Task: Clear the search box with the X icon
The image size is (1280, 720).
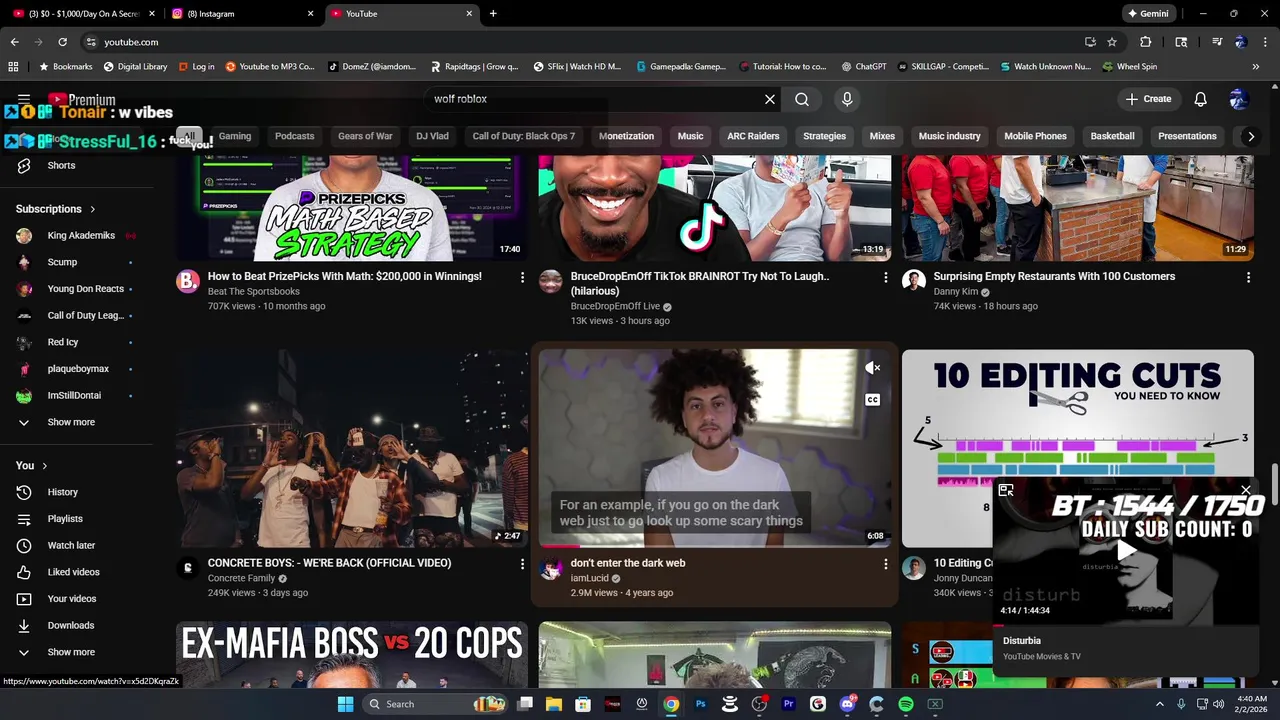Action: click(x=769, y=99)
